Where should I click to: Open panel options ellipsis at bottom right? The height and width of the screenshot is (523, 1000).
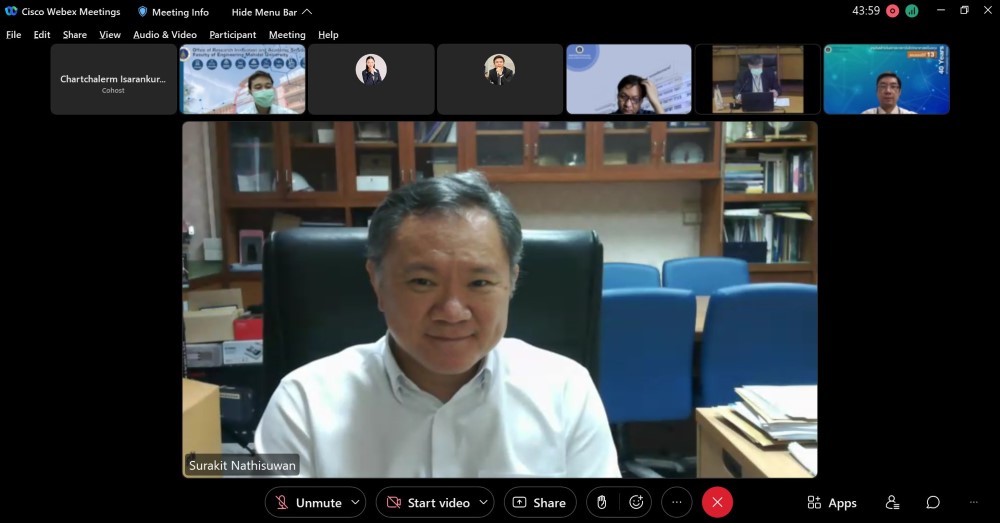click(973, 503)
